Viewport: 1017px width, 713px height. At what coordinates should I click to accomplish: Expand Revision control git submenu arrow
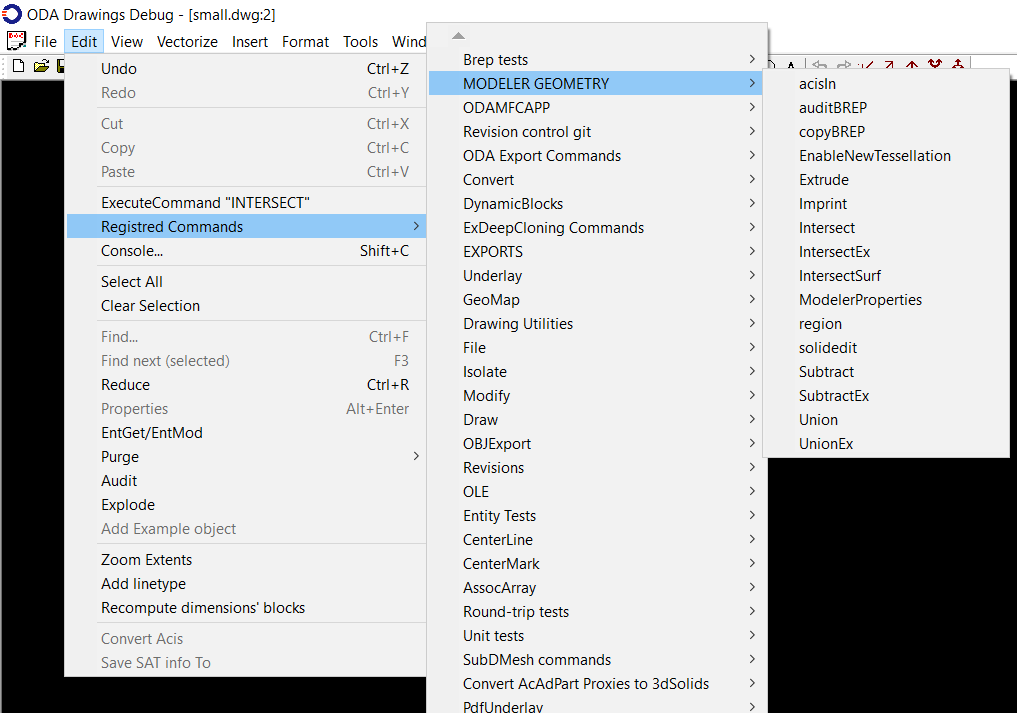(752, 131)
